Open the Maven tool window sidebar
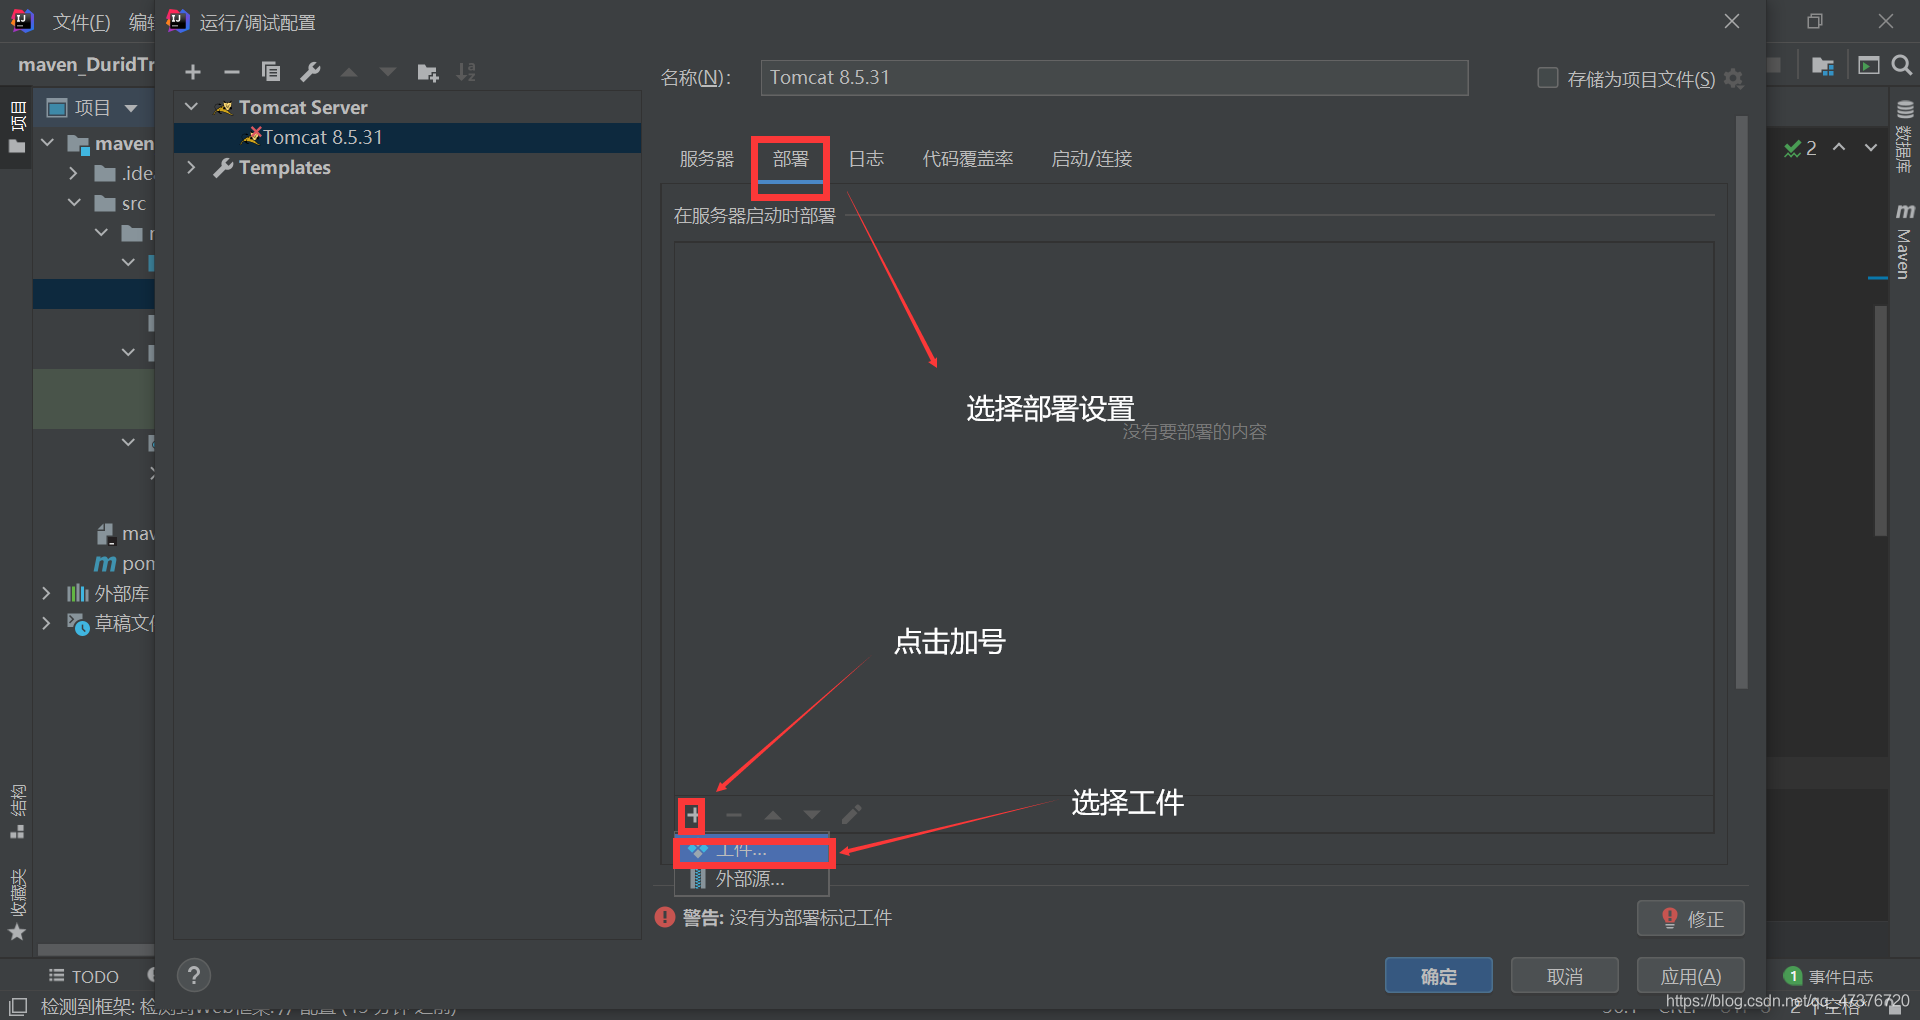Screen dimensions: 1920x1020 pyautogui.click(x=1904, y=241)
